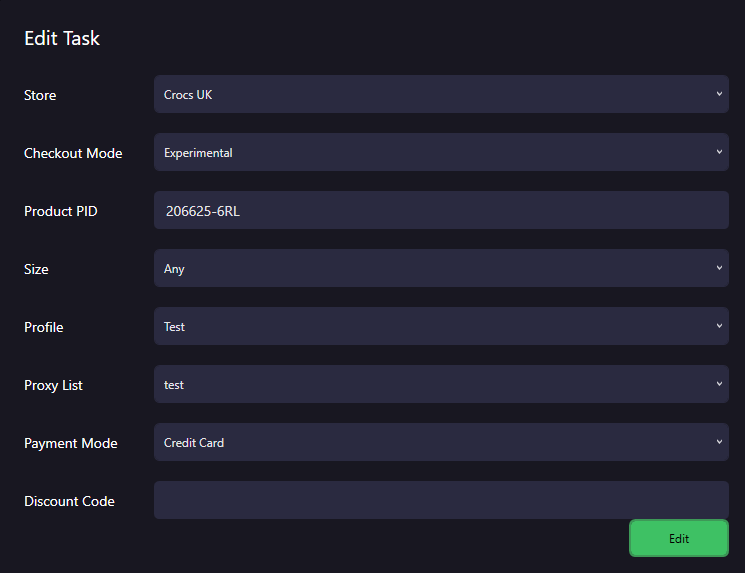Image resolution: width=745 pixels, height=573 pixels.
Task: Click the Discount Code label
Action: 69,501
